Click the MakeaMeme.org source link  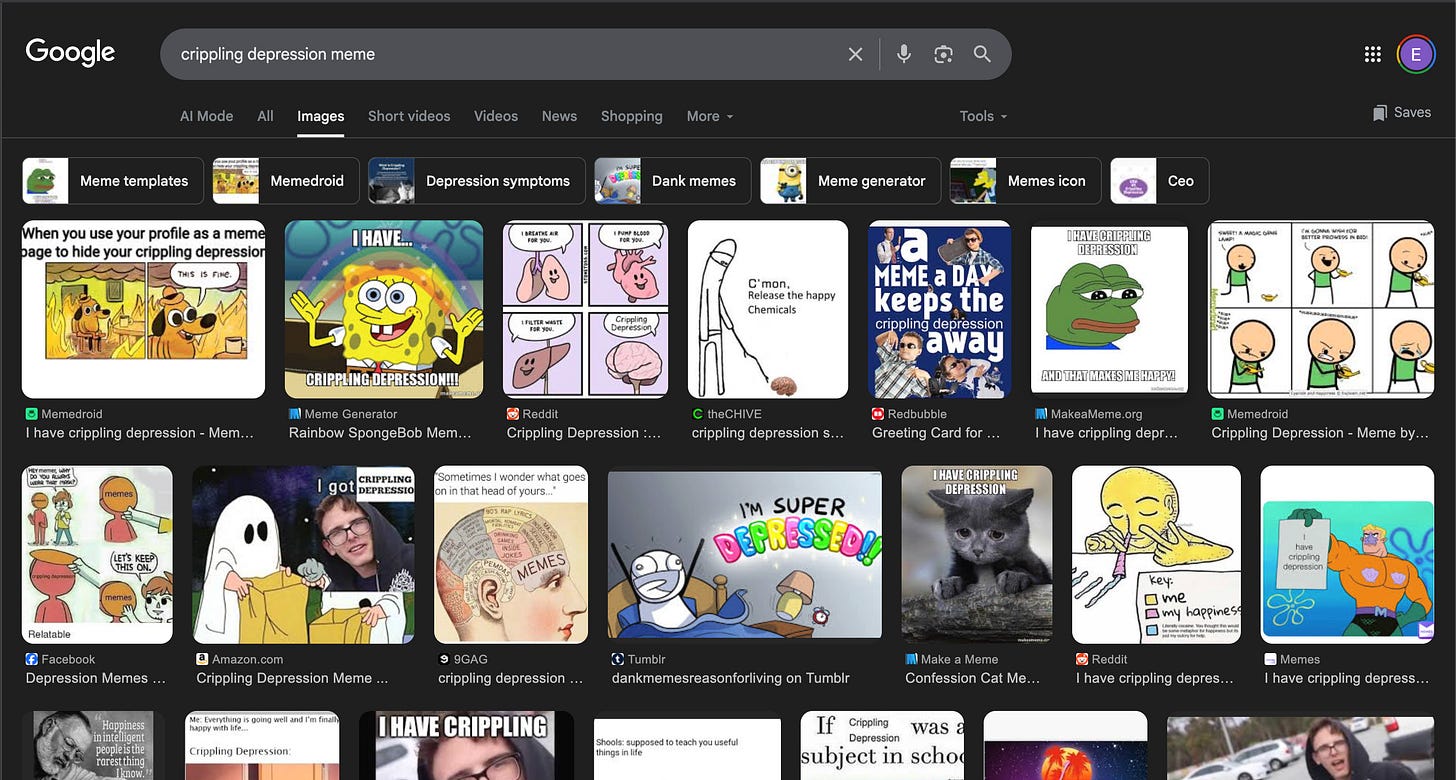[1089, 414]
